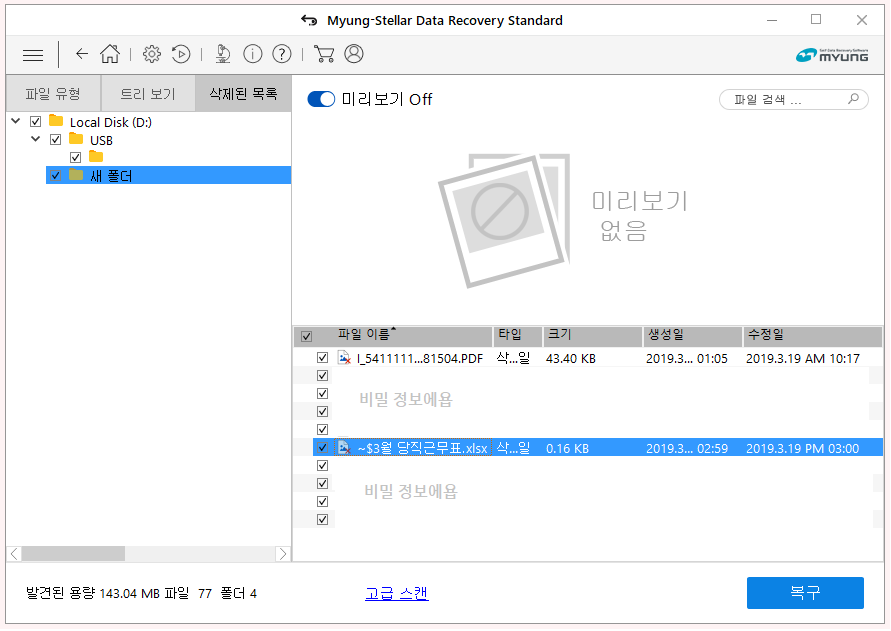Select the 새 폴더 tree item

pos(168,176)
